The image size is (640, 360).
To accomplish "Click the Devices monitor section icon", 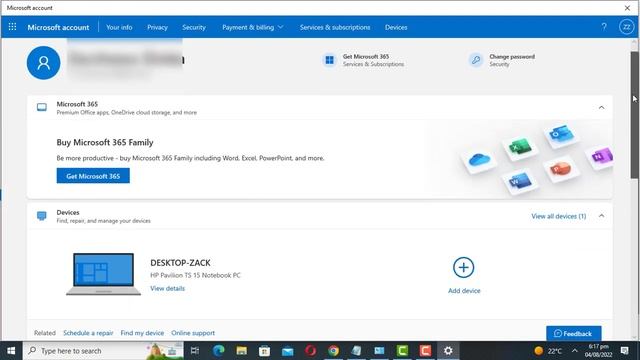I will 42,216.
